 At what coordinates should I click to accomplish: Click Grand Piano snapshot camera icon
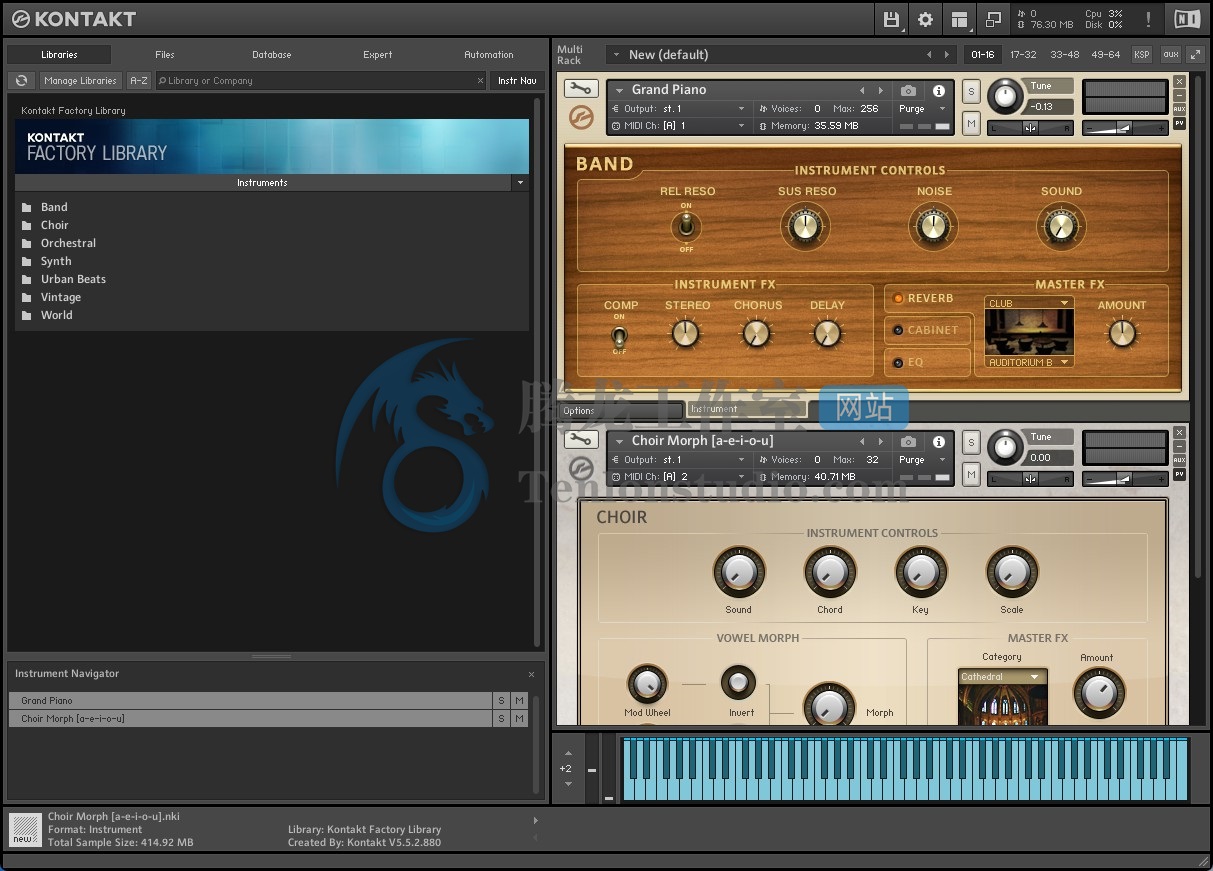point(908,90)
